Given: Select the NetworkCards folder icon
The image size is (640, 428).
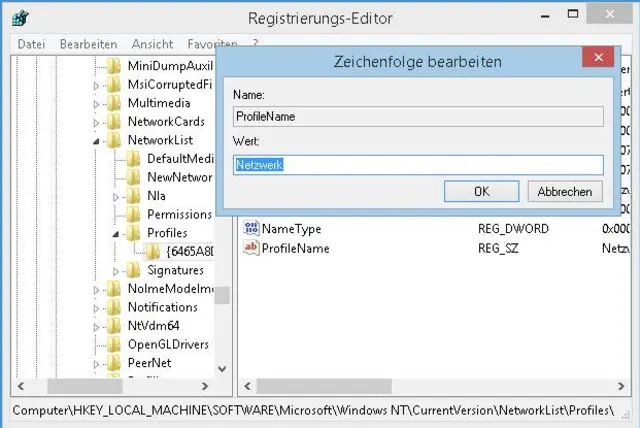Looking at the screenshot, I should click(x=114, y=122).
